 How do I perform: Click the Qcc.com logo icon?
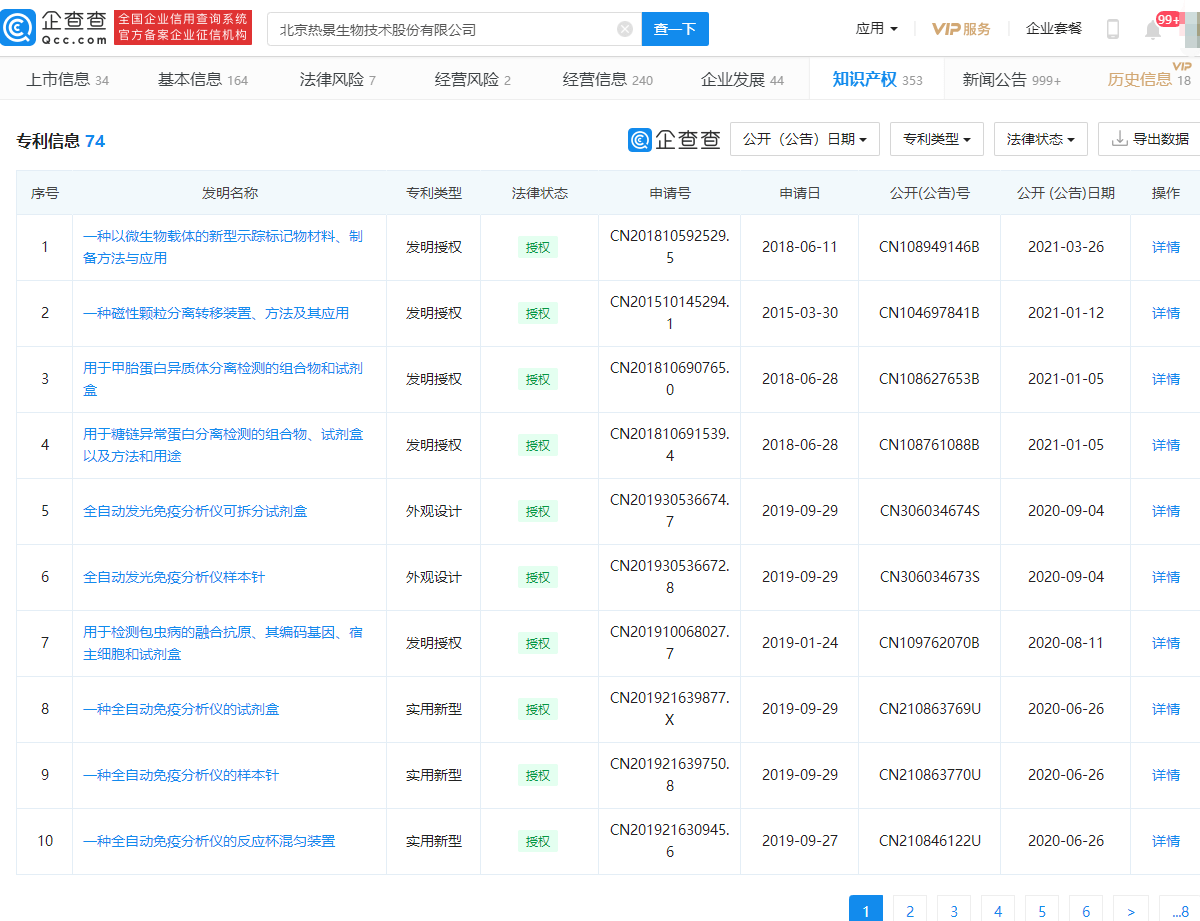(x=20, y=28)
